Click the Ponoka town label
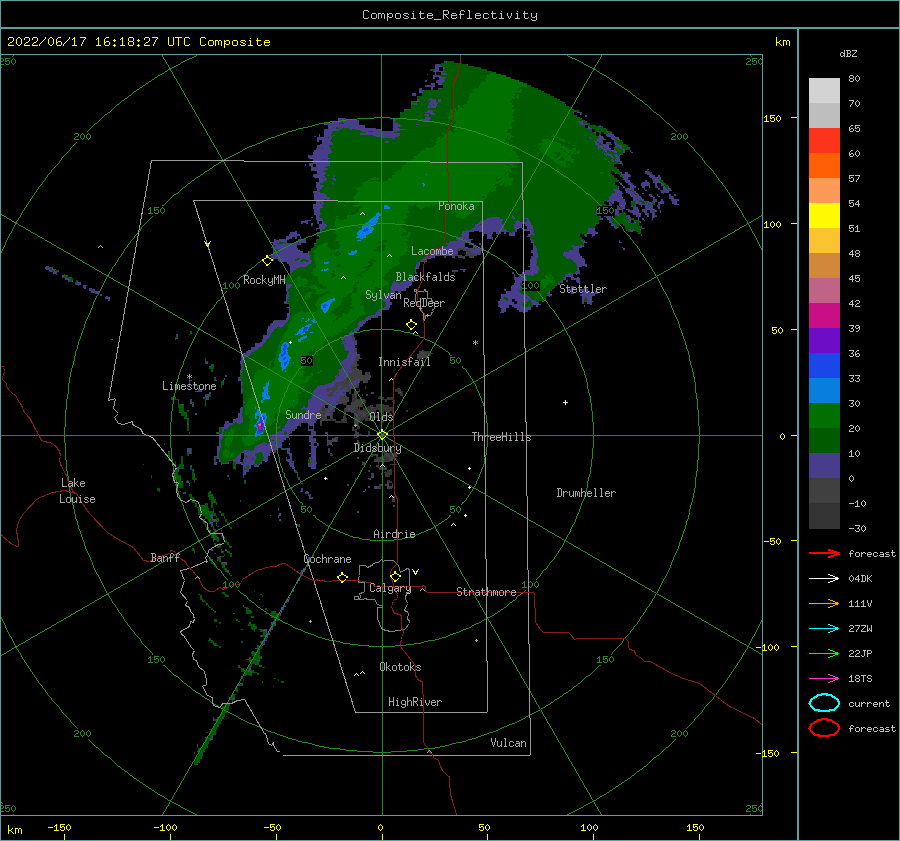This screenshot has height=841, width=900. click(x=456, y=206)
